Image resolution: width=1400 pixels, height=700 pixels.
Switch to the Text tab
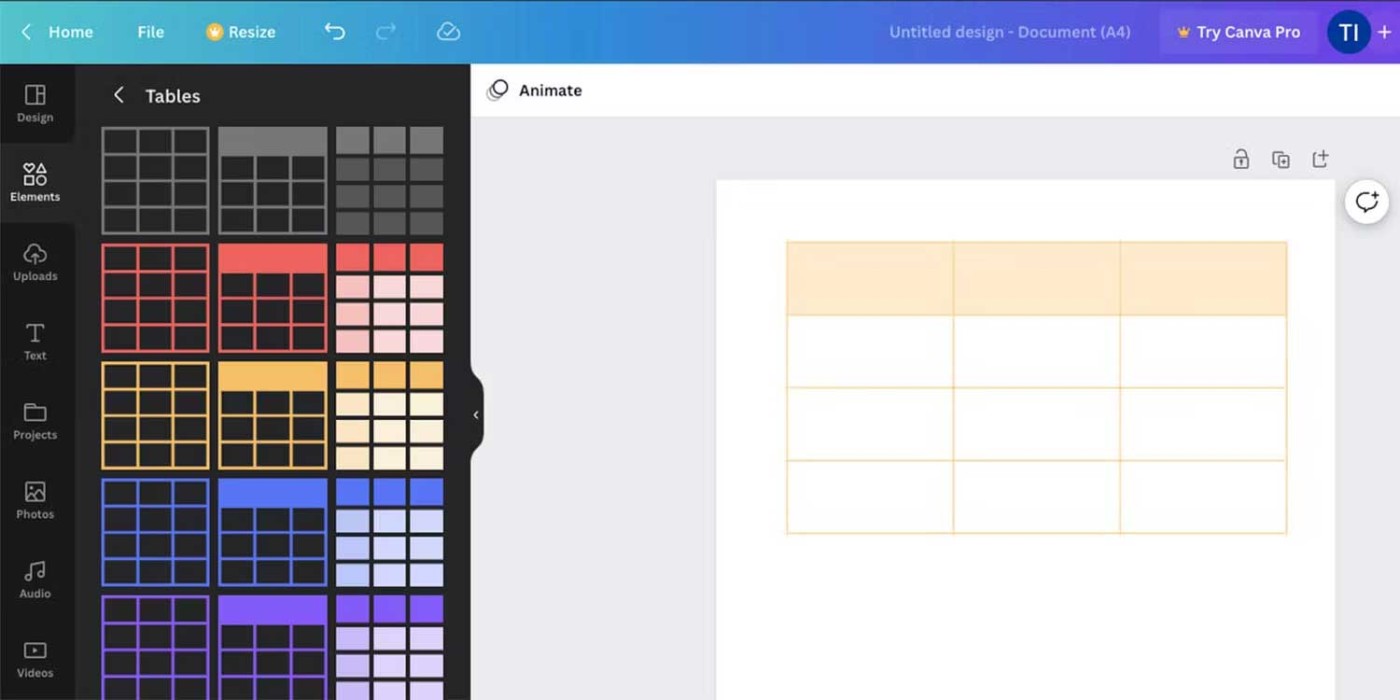pos(35,341)
